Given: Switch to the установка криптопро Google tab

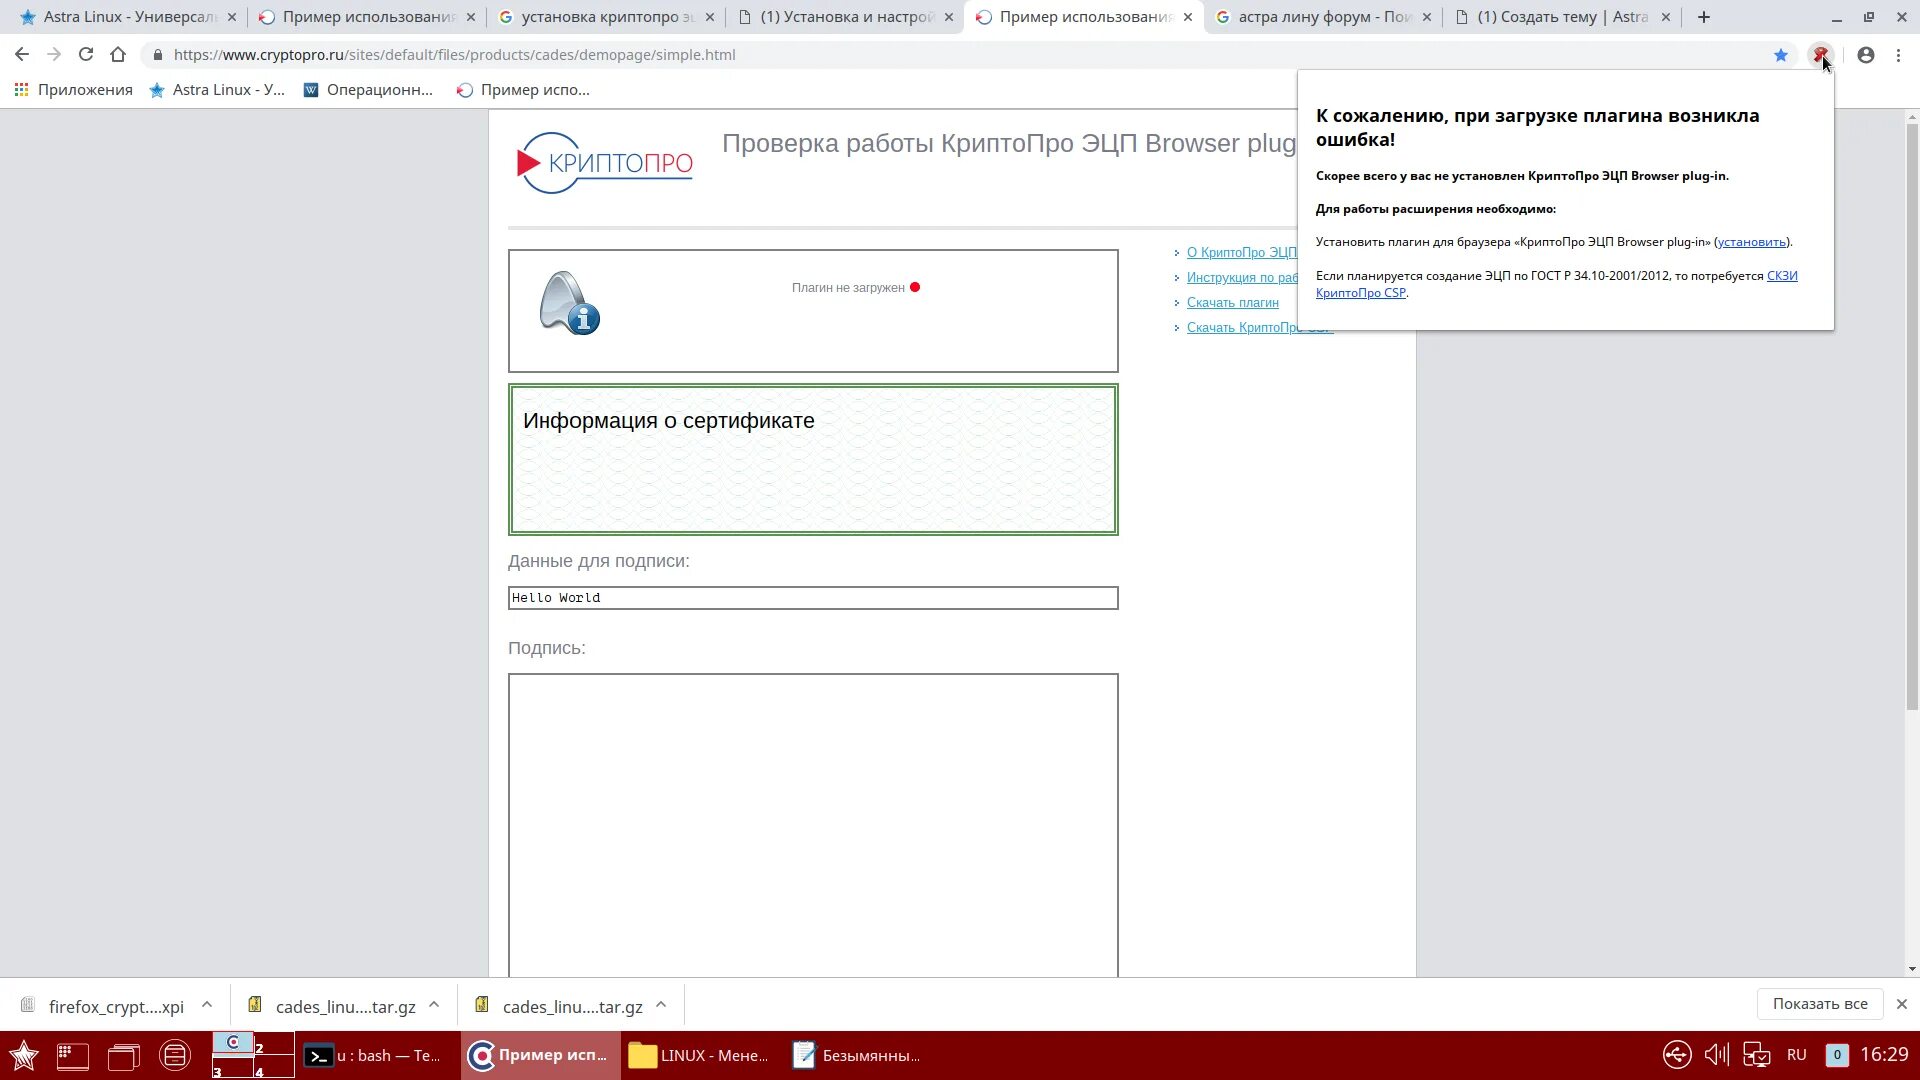Looking at the screenshot, I should [607, 17].
